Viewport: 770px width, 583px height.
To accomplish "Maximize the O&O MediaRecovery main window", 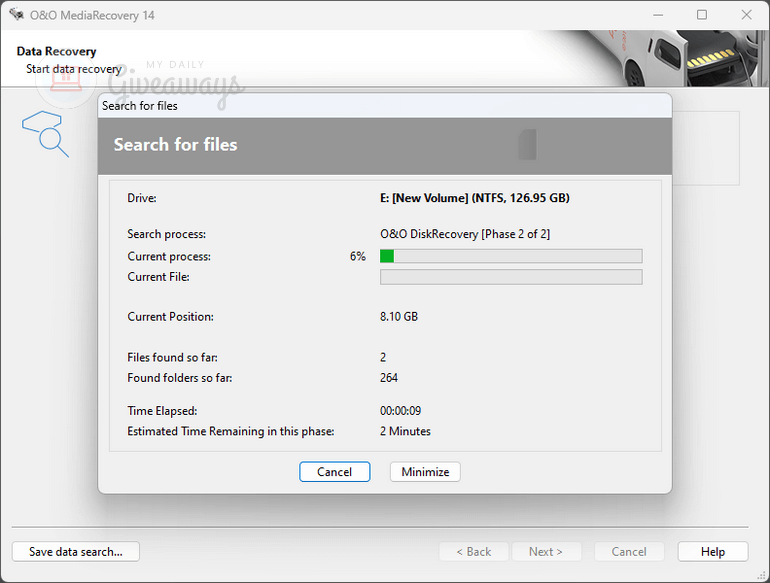I will (x=702, y=15).
